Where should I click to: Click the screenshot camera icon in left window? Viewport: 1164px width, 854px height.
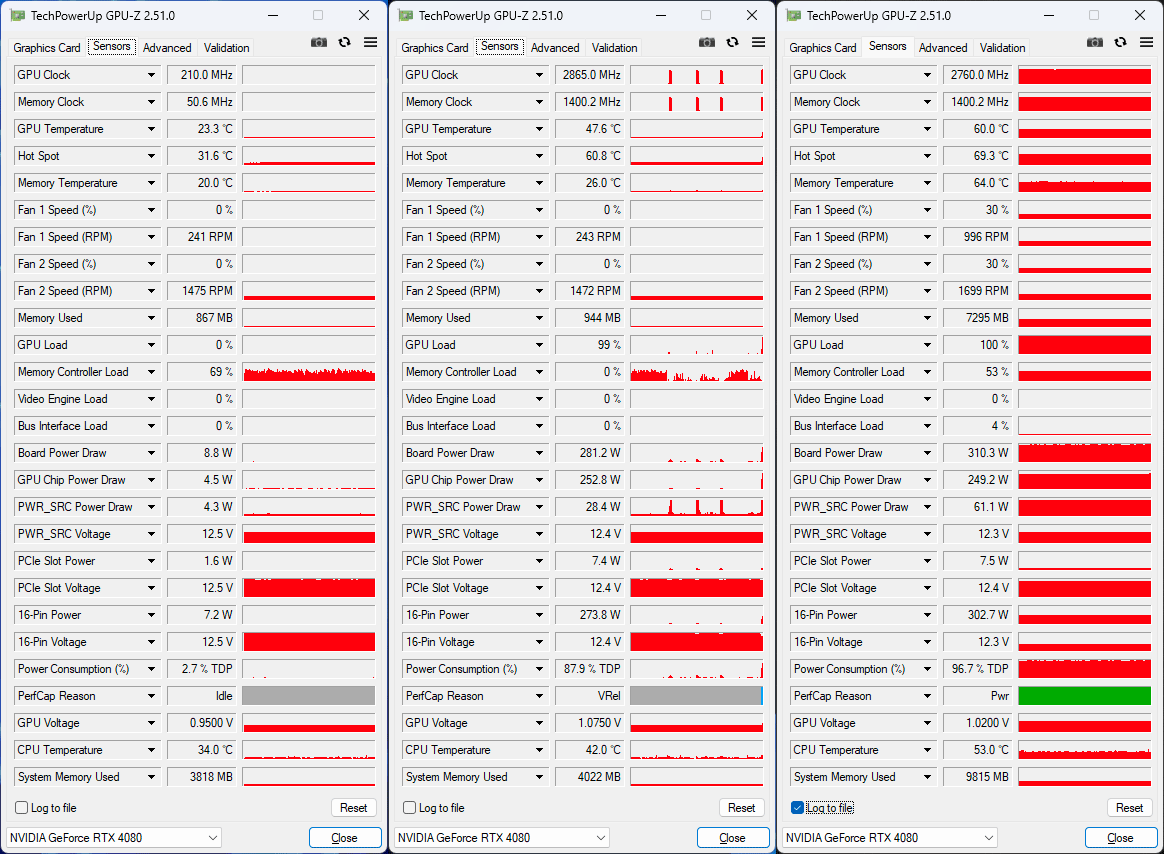[319, 42]
